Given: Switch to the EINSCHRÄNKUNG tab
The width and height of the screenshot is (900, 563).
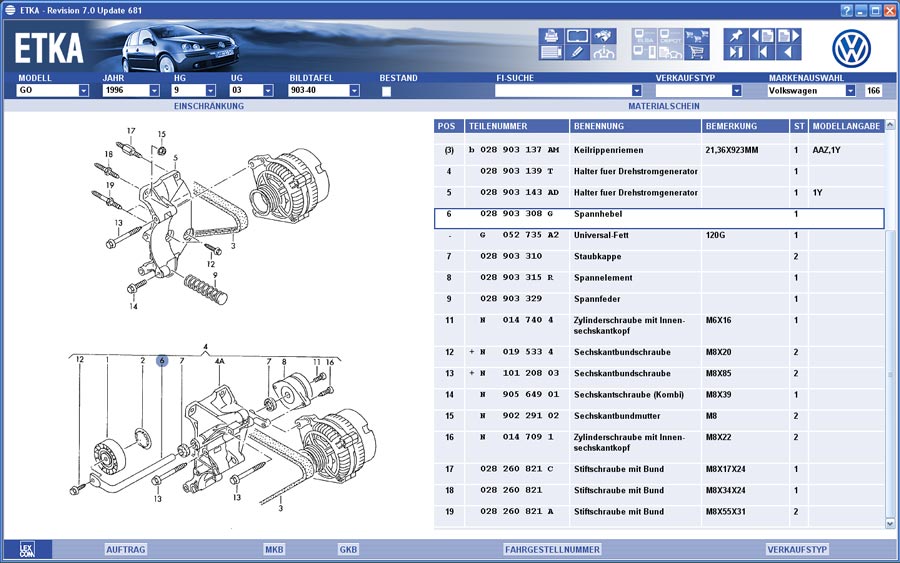Looking at the screenshot, I should pos(208,106).
